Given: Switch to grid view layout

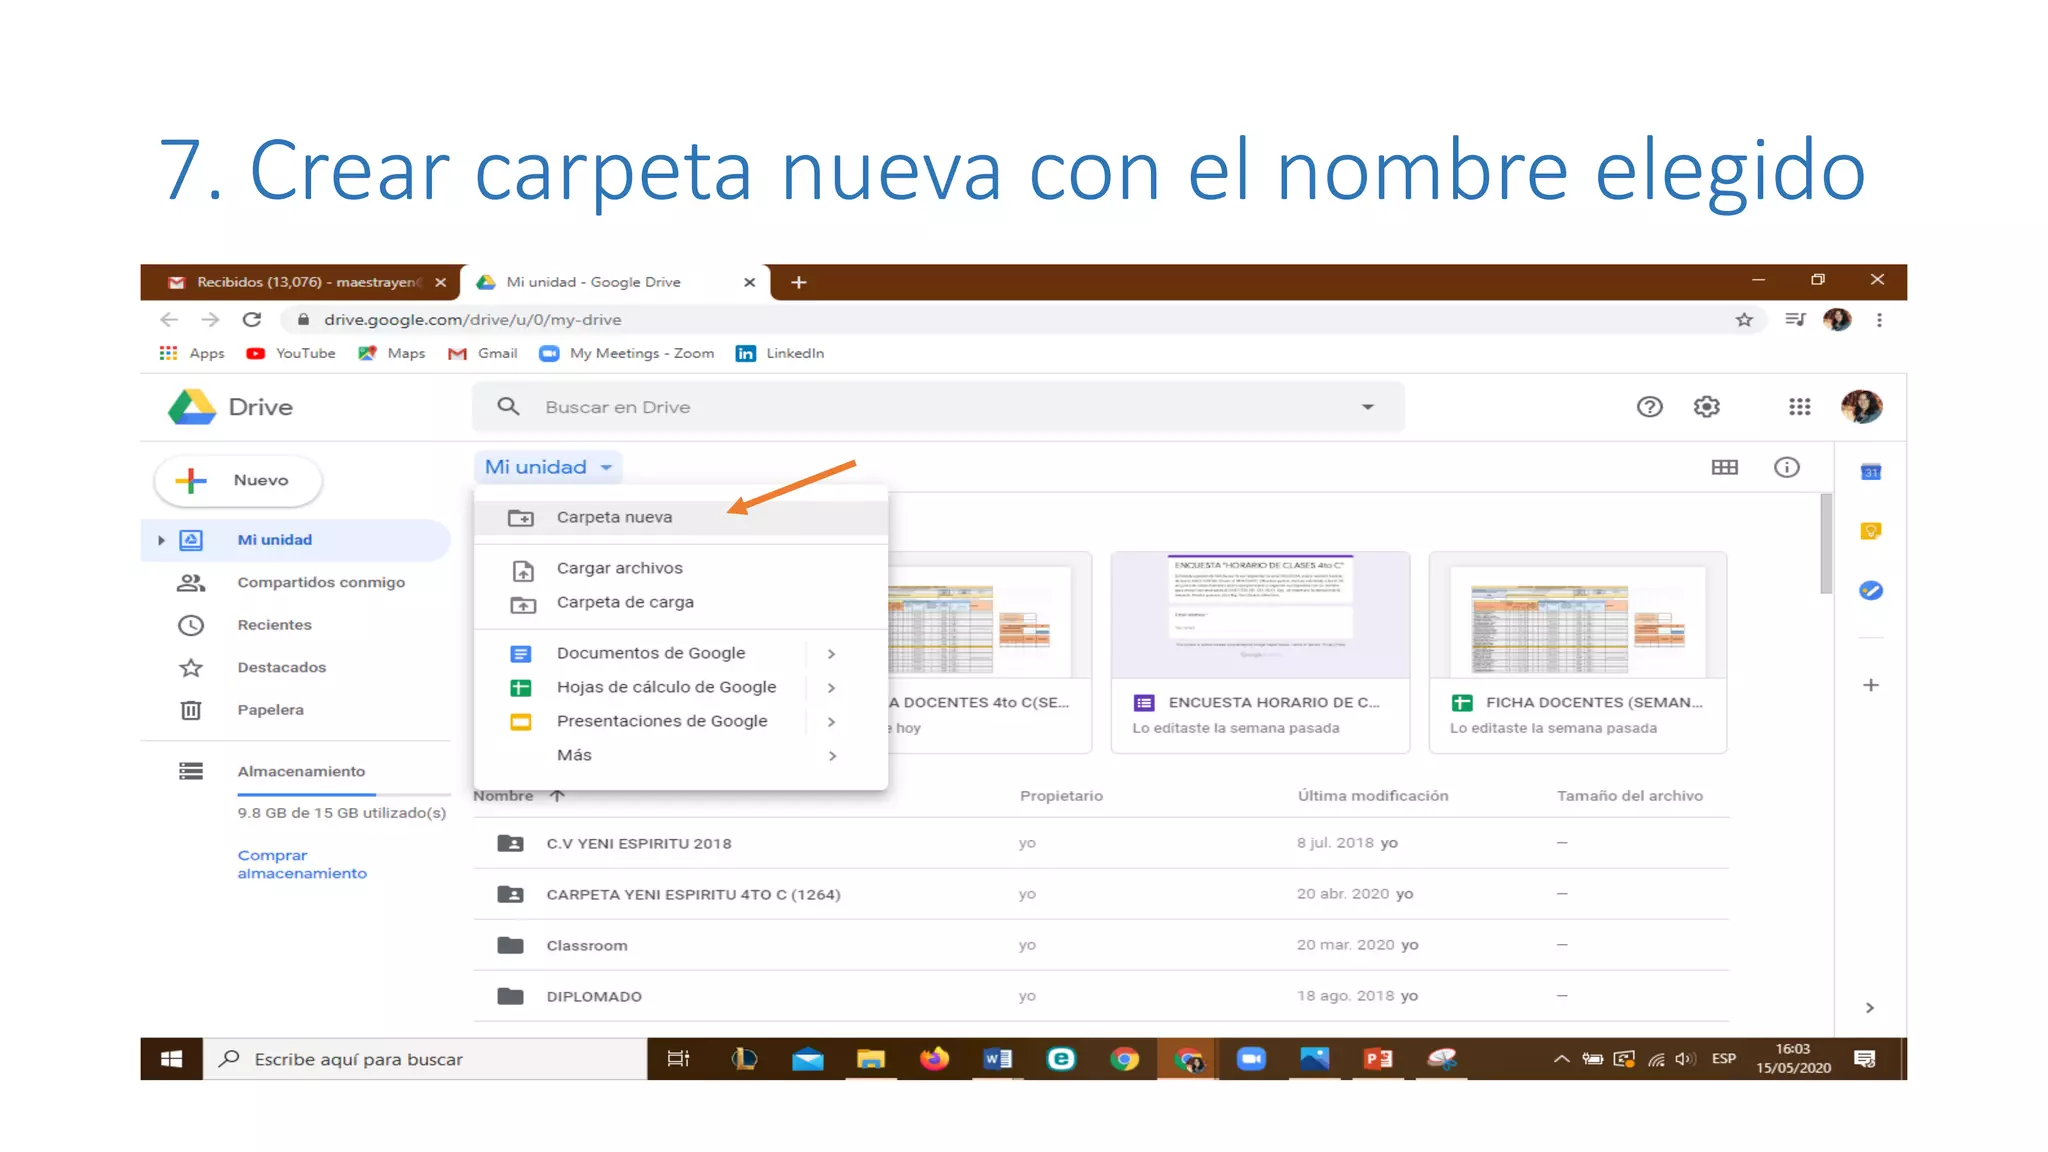Looking at the screenshot, I should 1724,467.
